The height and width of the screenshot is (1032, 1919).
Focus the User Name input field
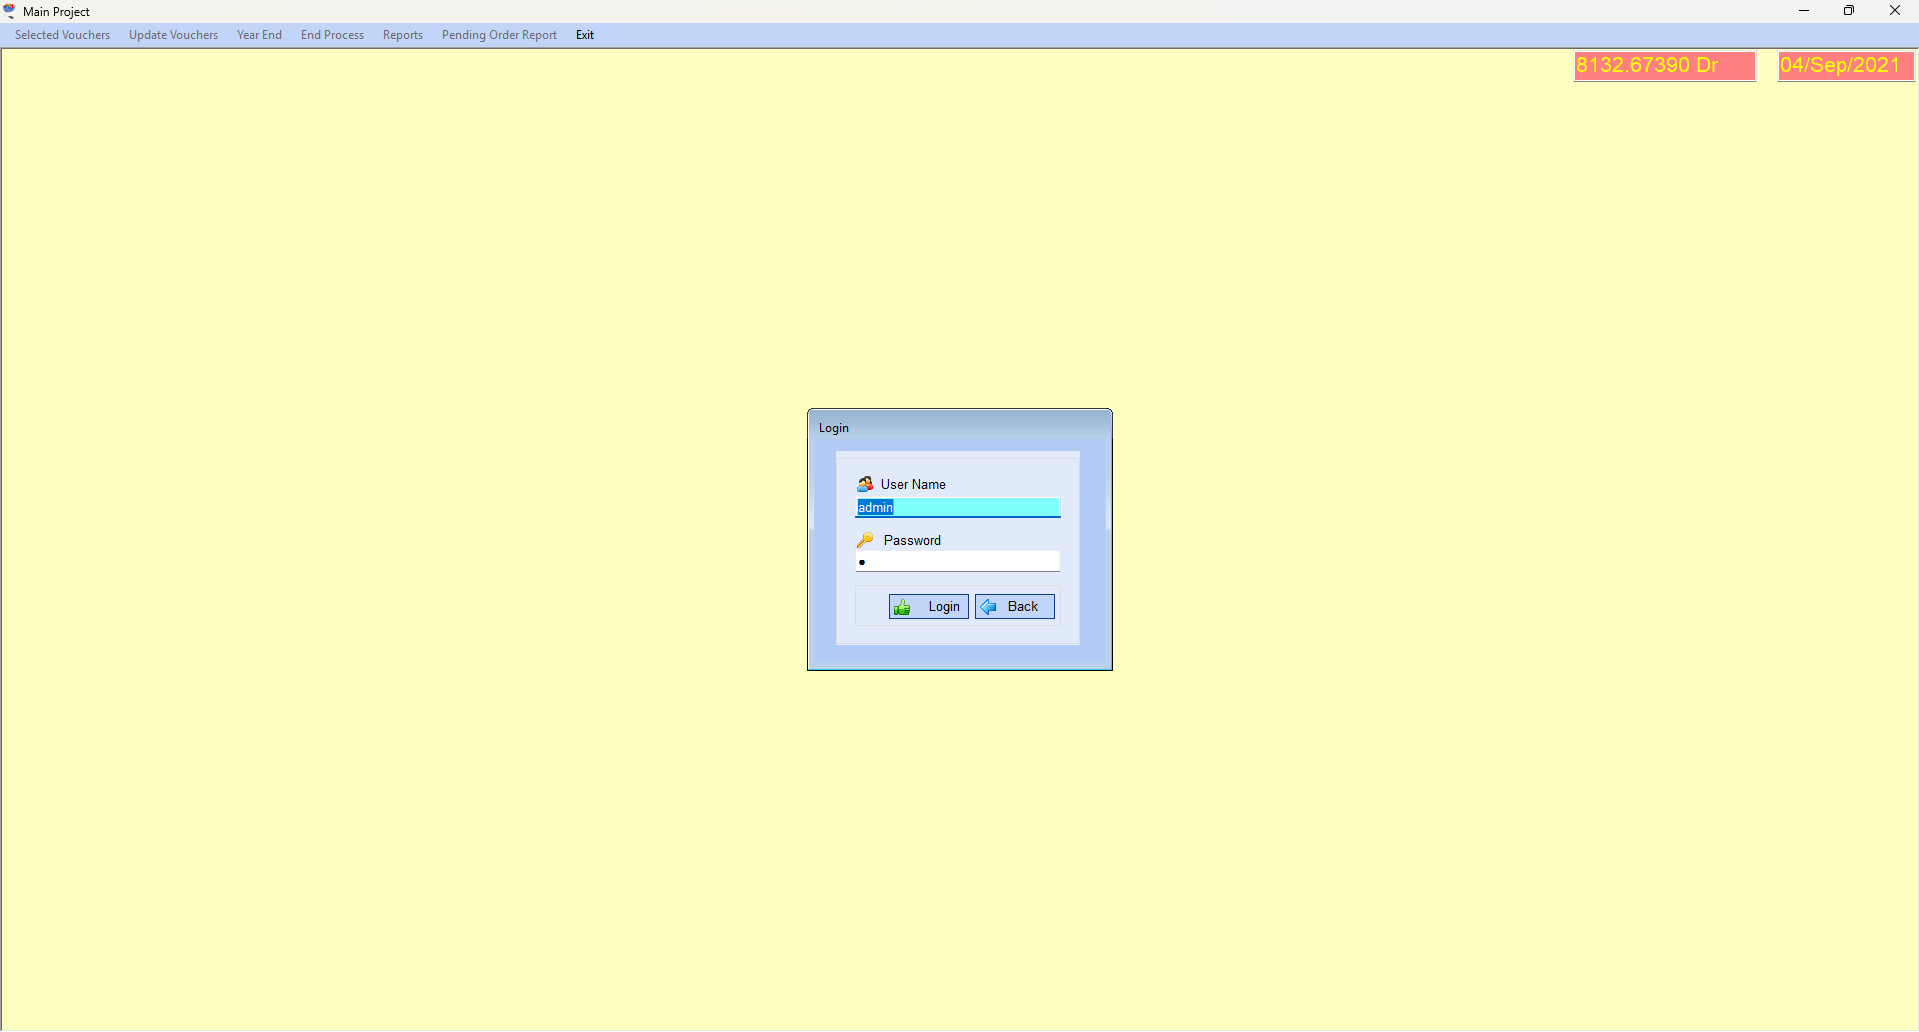pos(958,507)
